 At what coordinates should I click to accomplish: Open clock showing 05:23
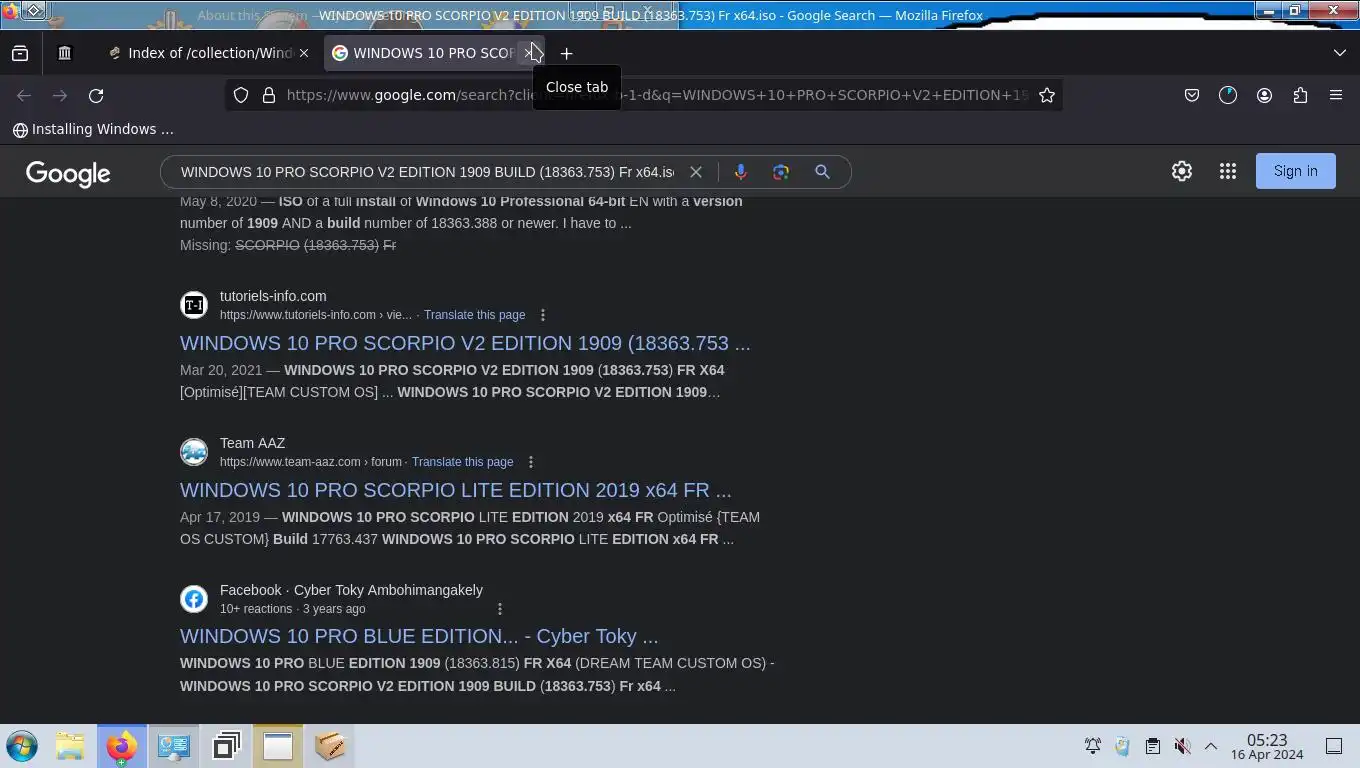pyautogui.click(x=1267, y=746)
